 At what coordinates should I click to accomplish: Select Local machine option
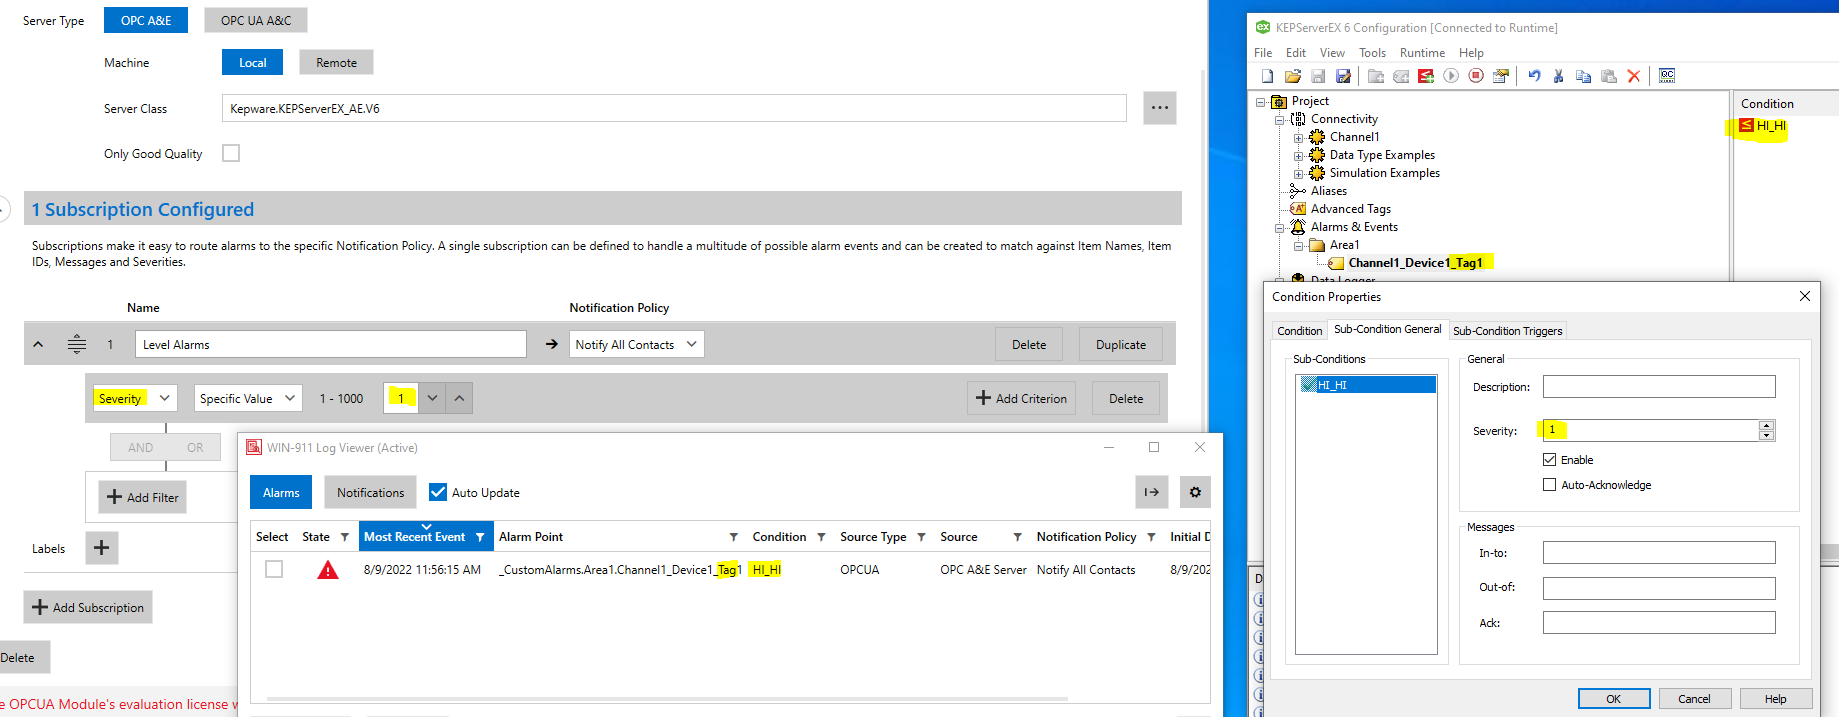tap(252, 62)
